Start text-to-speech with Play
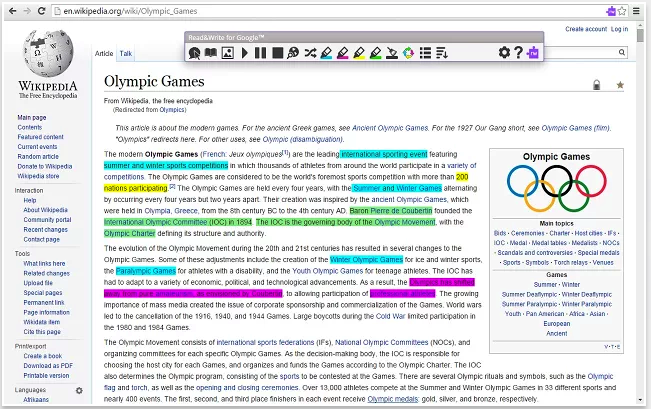This screenshot has height=409, width=651. [245, 53]
